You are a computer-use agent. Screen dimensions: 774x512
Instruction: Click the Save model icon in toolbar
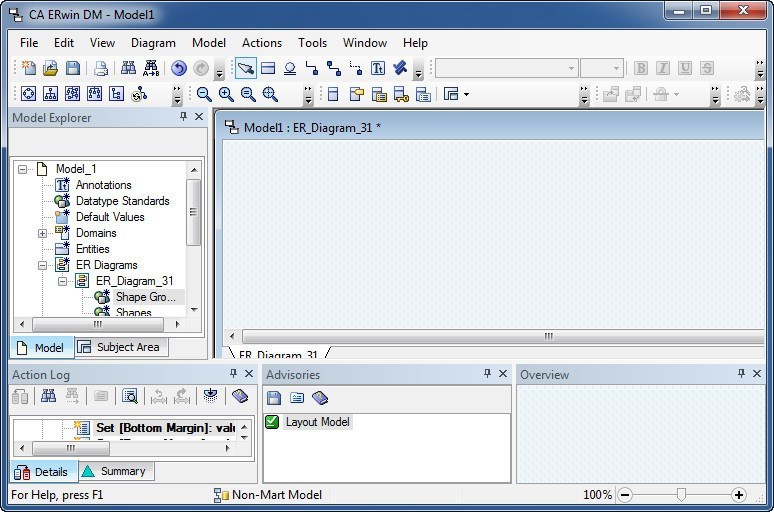73,68
